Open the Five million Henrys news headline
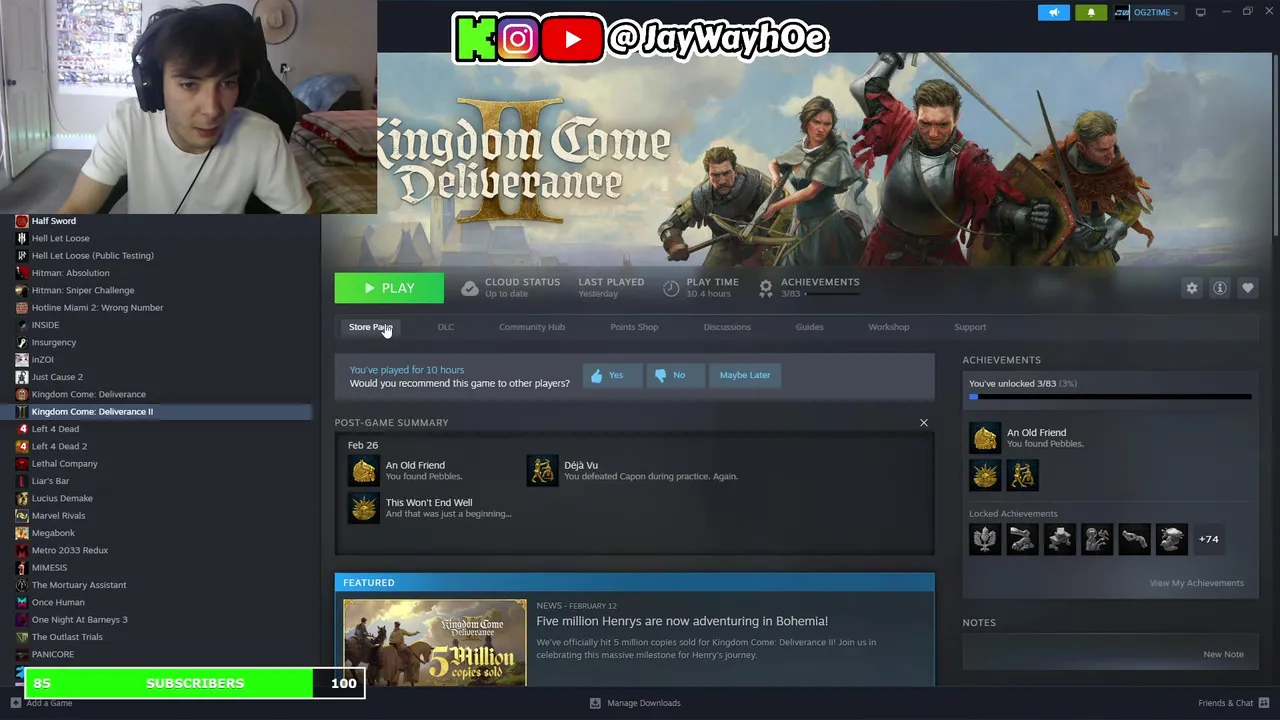The height and width of the screenshot is (720, 1280). click(682, 621)
